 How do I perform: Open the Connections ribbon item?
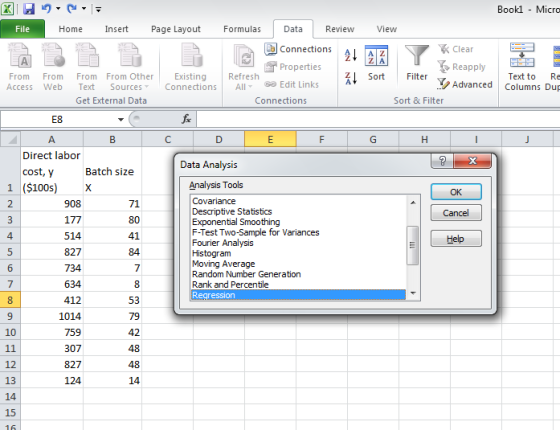298,49
